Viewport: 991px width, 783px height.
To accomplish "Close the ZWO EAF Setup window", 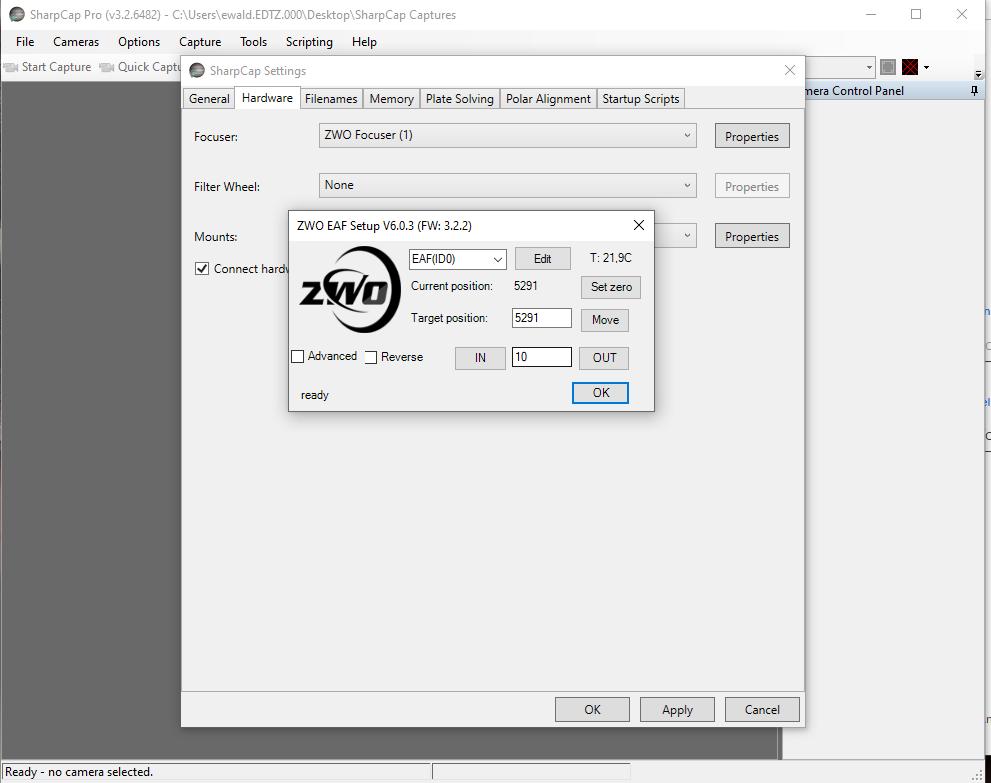I will tap(639, 225).
